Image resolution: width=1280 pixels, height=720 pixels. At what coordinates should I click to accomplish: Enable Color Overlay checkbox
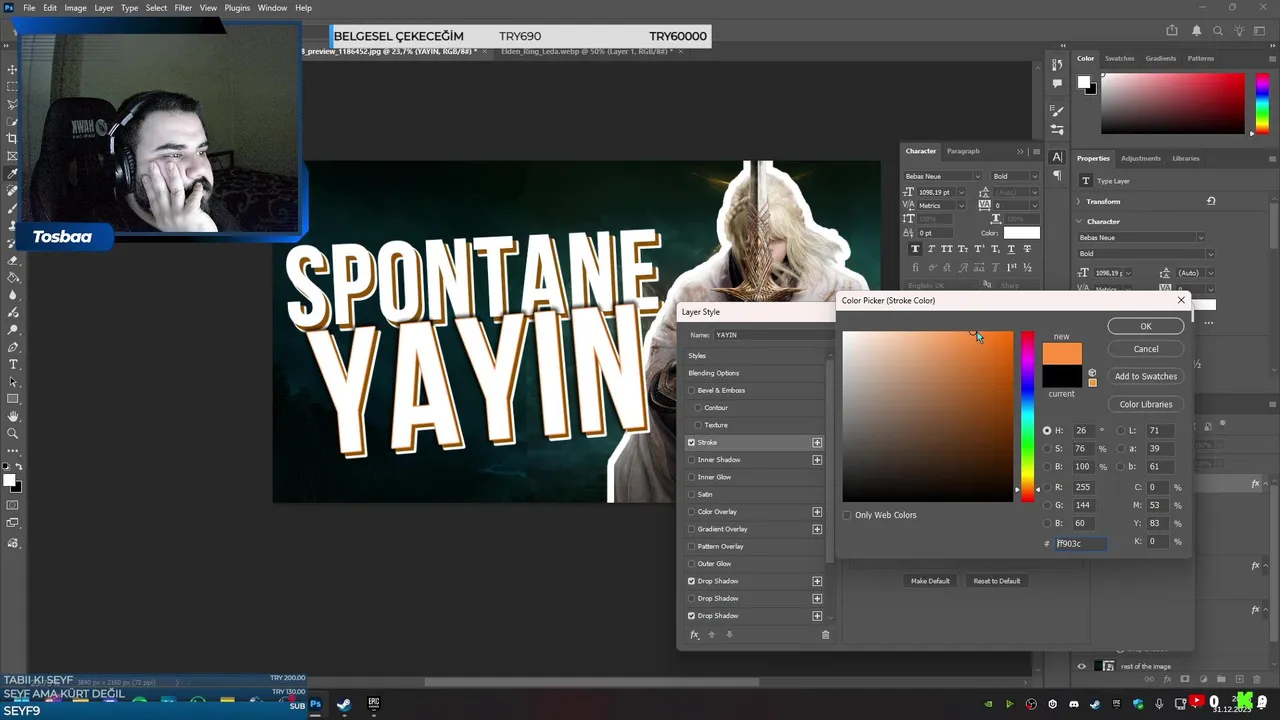click(x=691, y=512)
